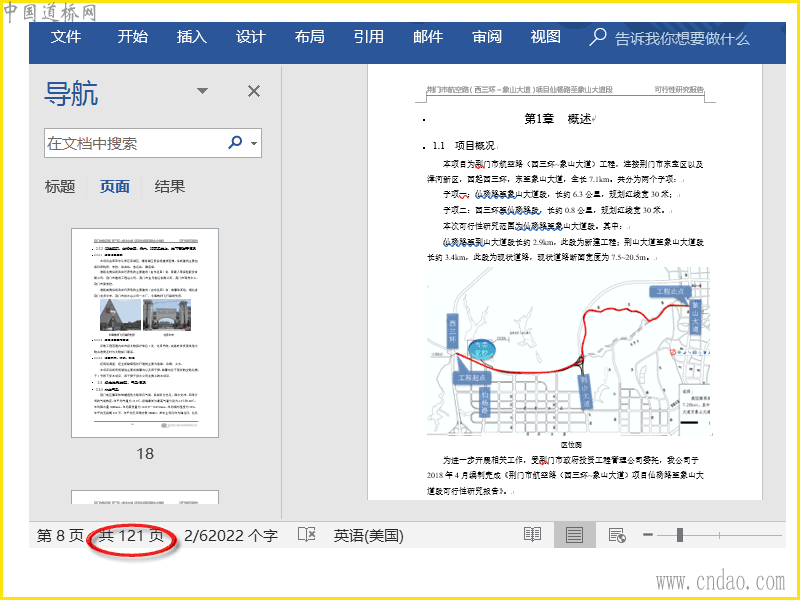
Task: Click the magnifier search icon in navigation
Action: 235,142
